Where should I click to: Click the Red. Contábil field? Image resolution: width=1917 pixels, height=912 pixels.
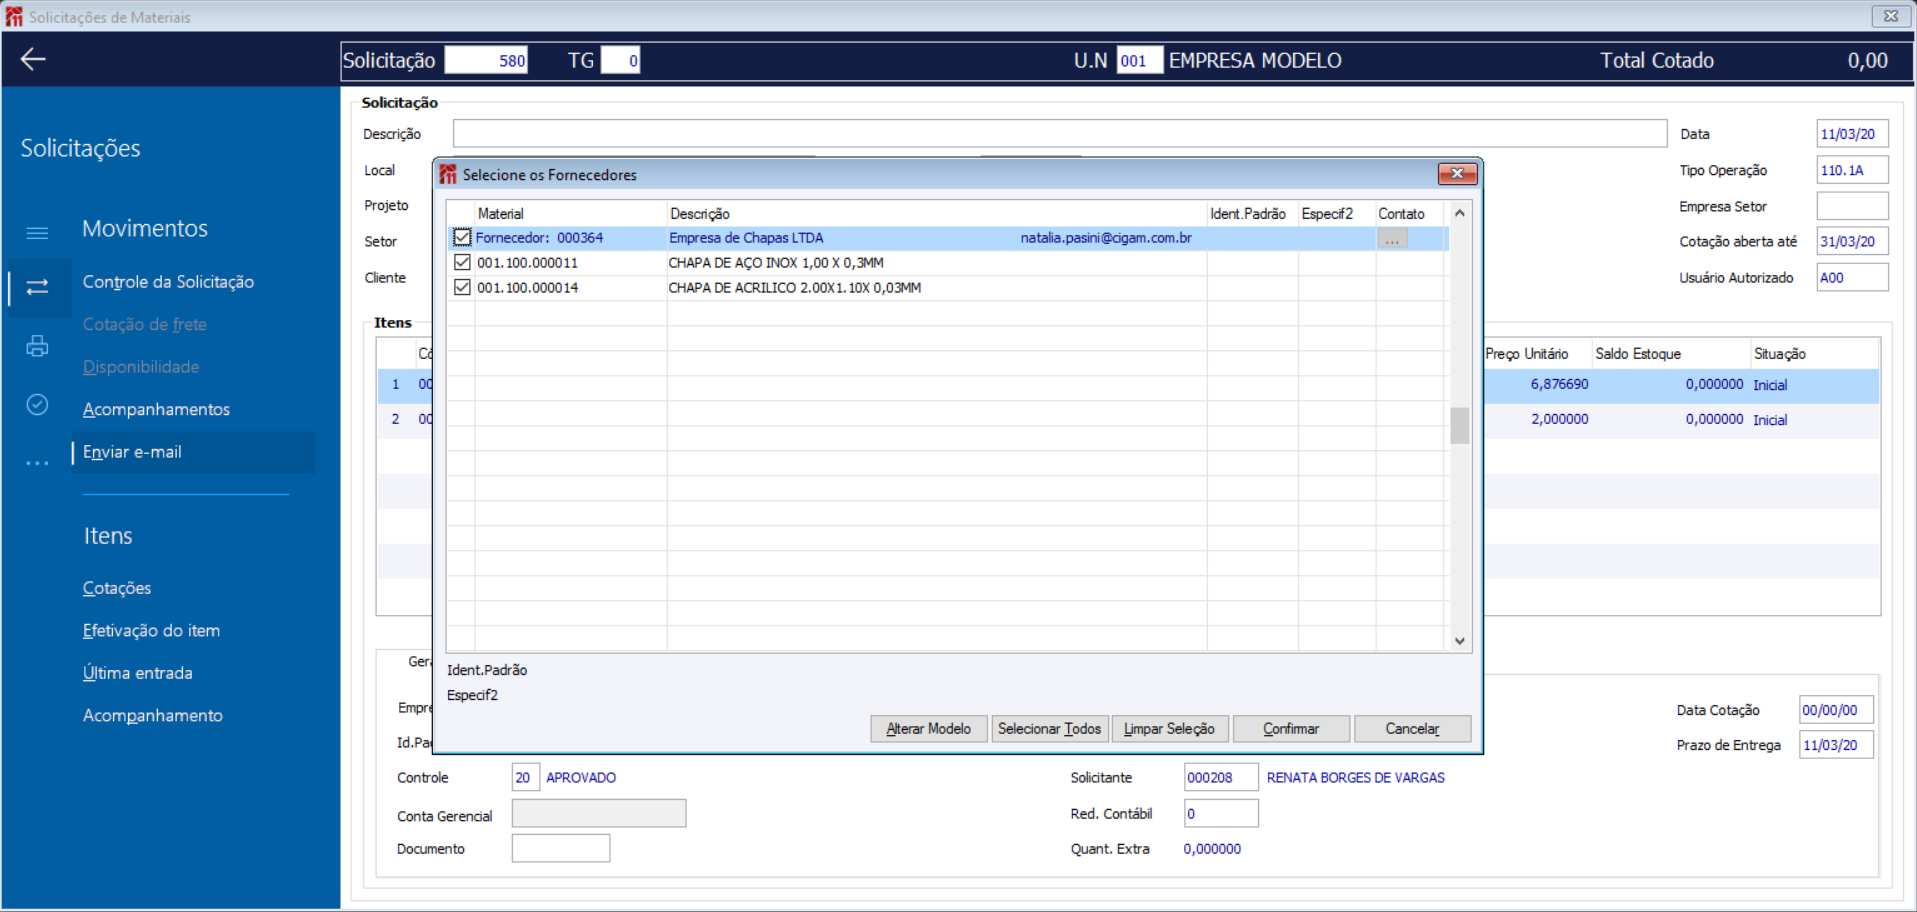(1221, 813)
